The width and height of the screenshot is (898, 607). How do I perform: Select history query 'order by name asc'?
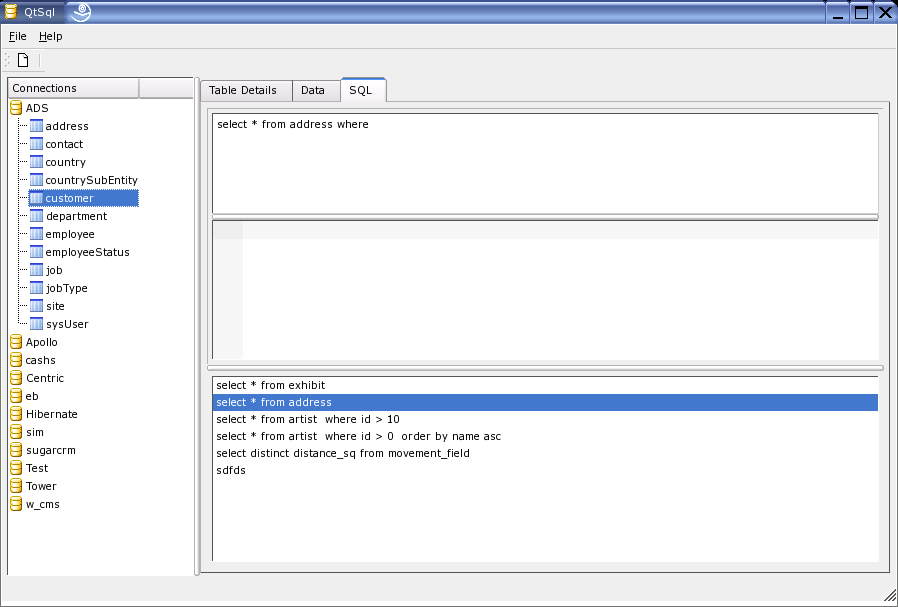545,436
